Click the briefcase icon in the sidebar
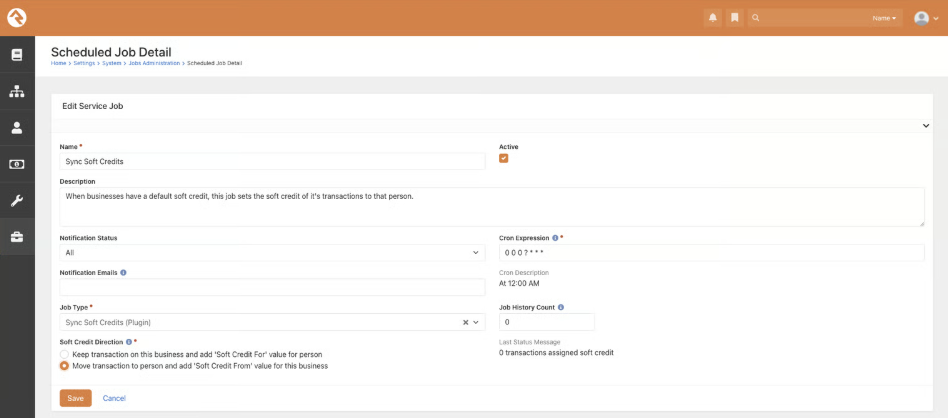This screenshot has width=948, height=418. [17, 237]
